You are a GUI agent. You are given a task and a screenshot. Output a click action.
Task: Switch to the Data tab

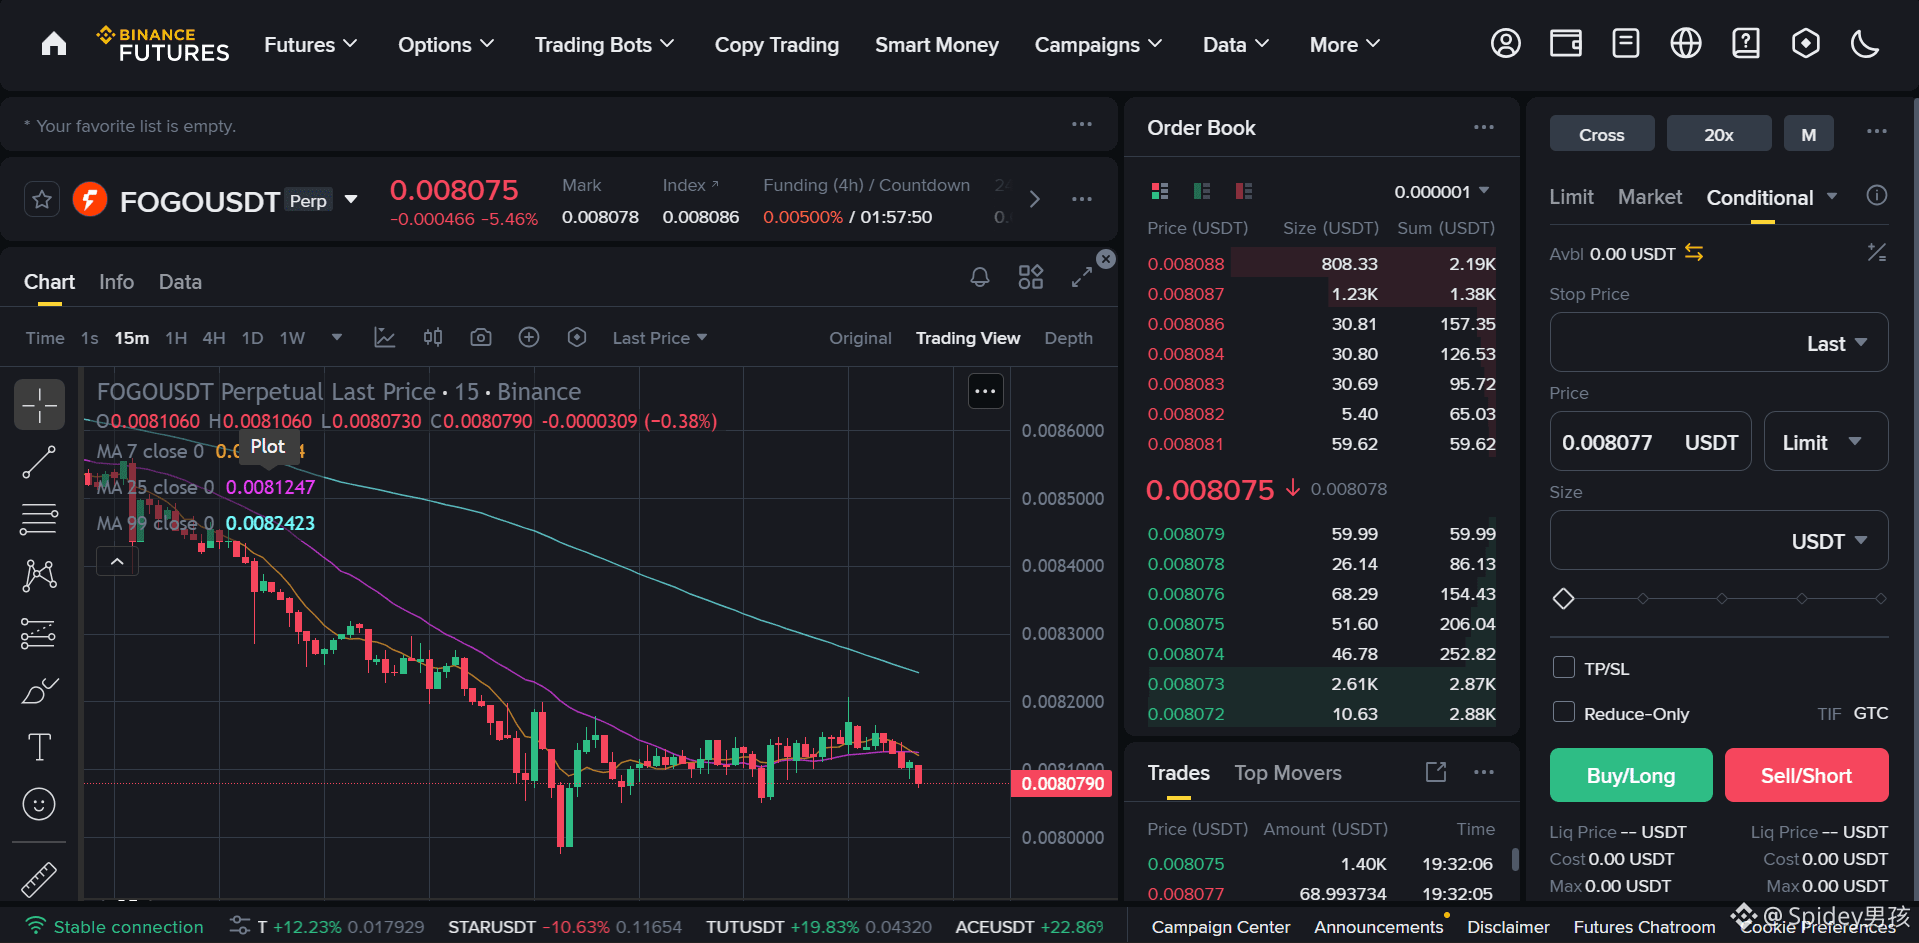click(x=180, y=282)
